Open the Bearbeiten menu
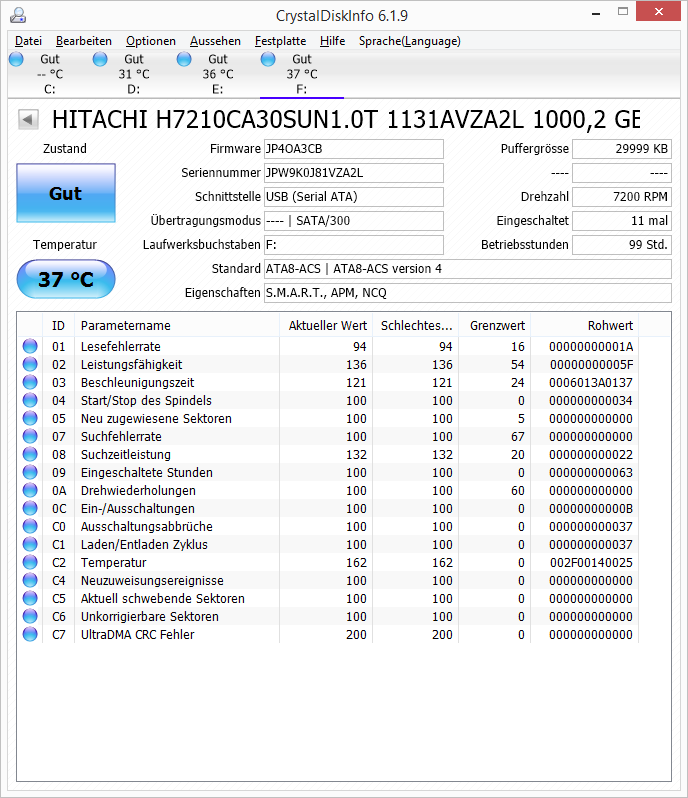The image size is (688, 798). (x=84, y=41)
